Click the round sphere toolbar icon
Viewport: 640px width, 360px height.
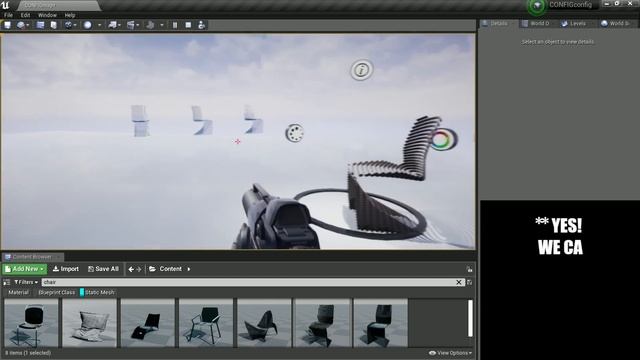(x=87, y=25)
